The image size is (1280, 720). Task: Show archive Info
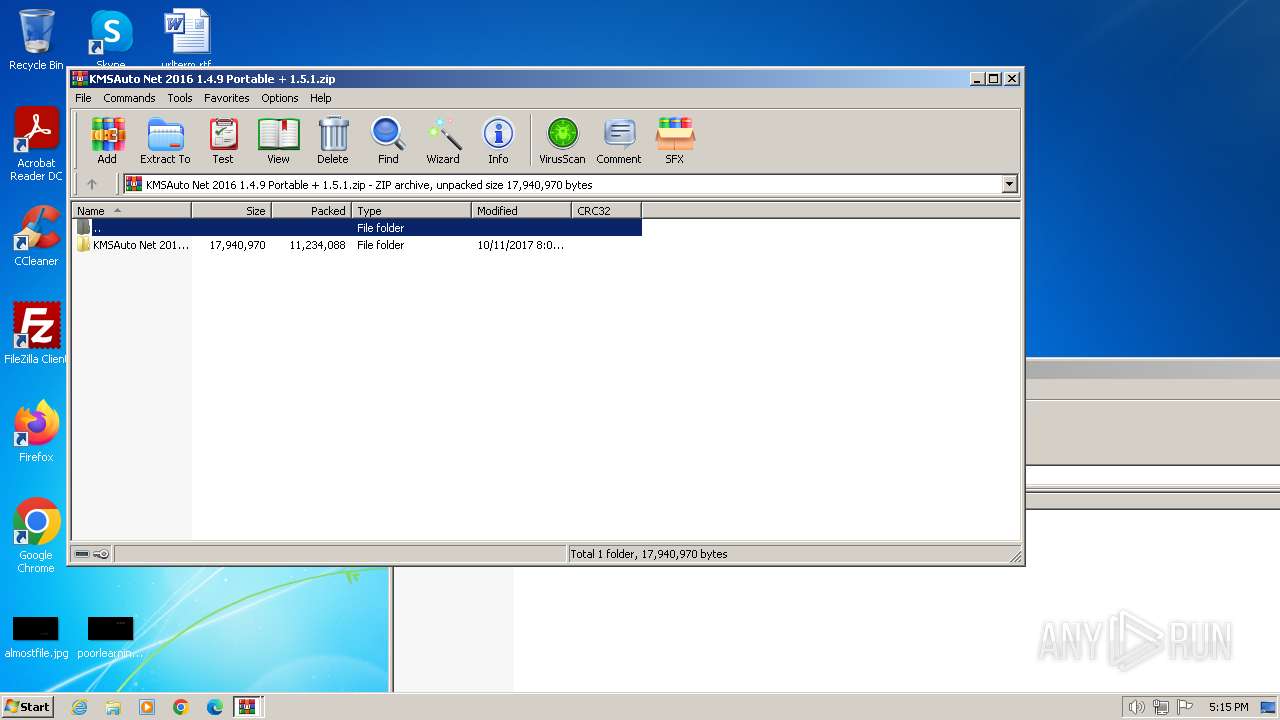click(x=498, y=140)
